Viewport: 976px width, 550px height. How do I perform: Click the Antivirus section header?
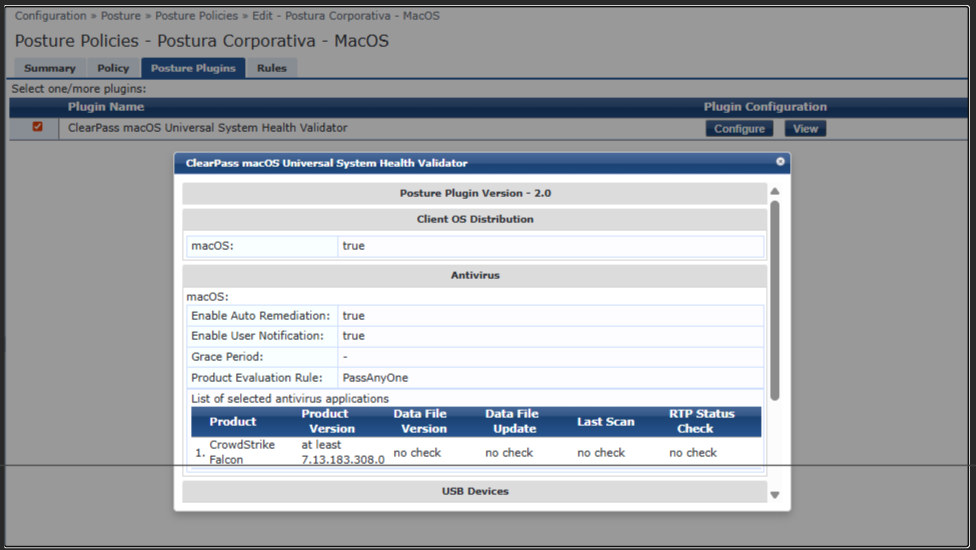pos(475,275)
